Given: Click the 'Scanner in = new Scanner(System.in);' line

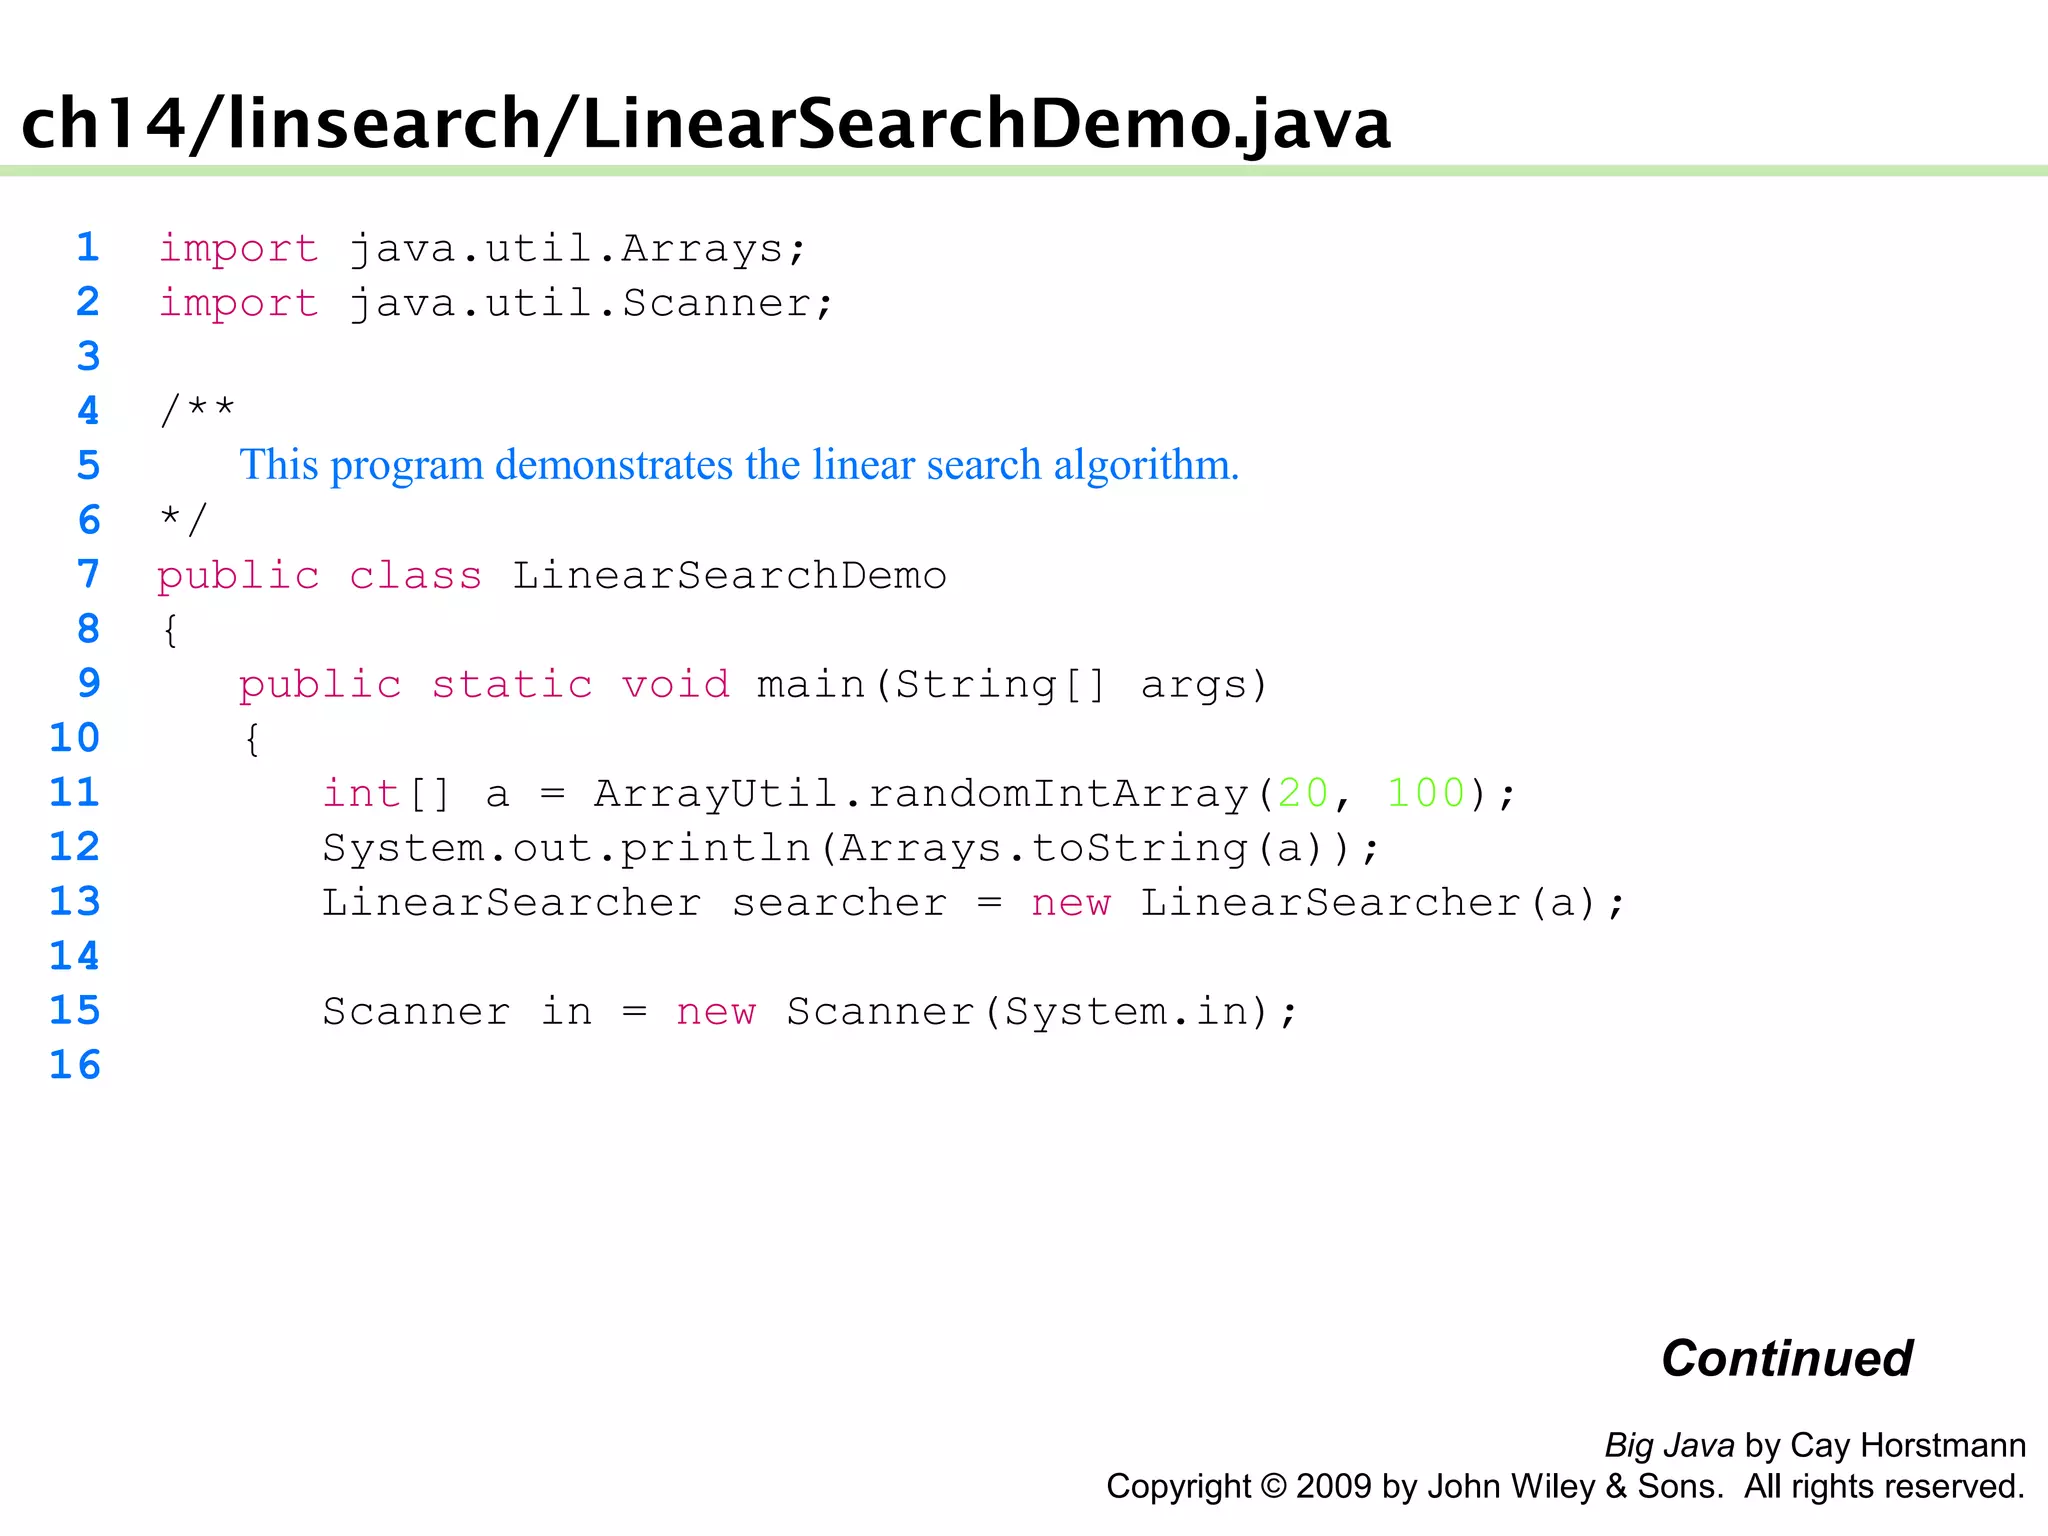Looking at the screenshot, I should point(810,1012).
